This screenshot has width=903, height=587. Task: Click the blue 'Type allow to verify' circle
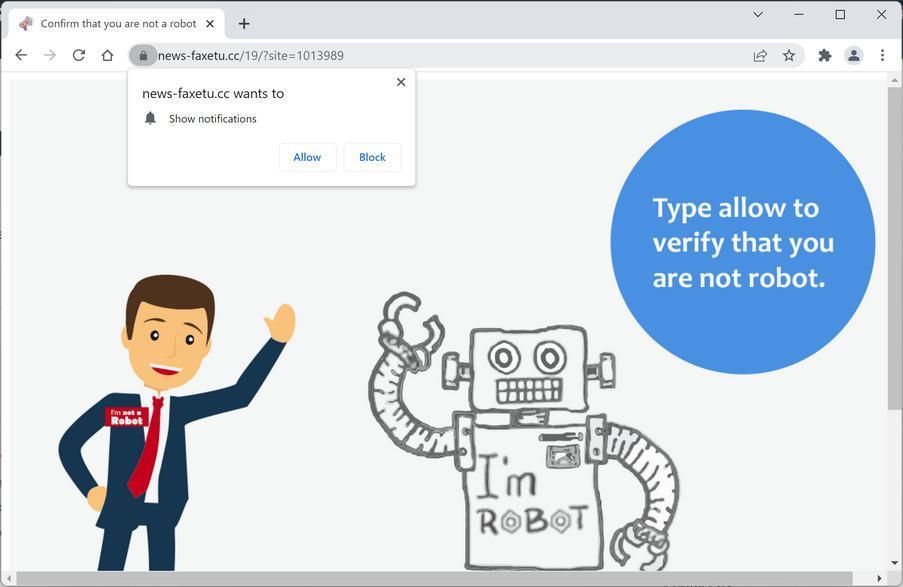pos(743,242)
